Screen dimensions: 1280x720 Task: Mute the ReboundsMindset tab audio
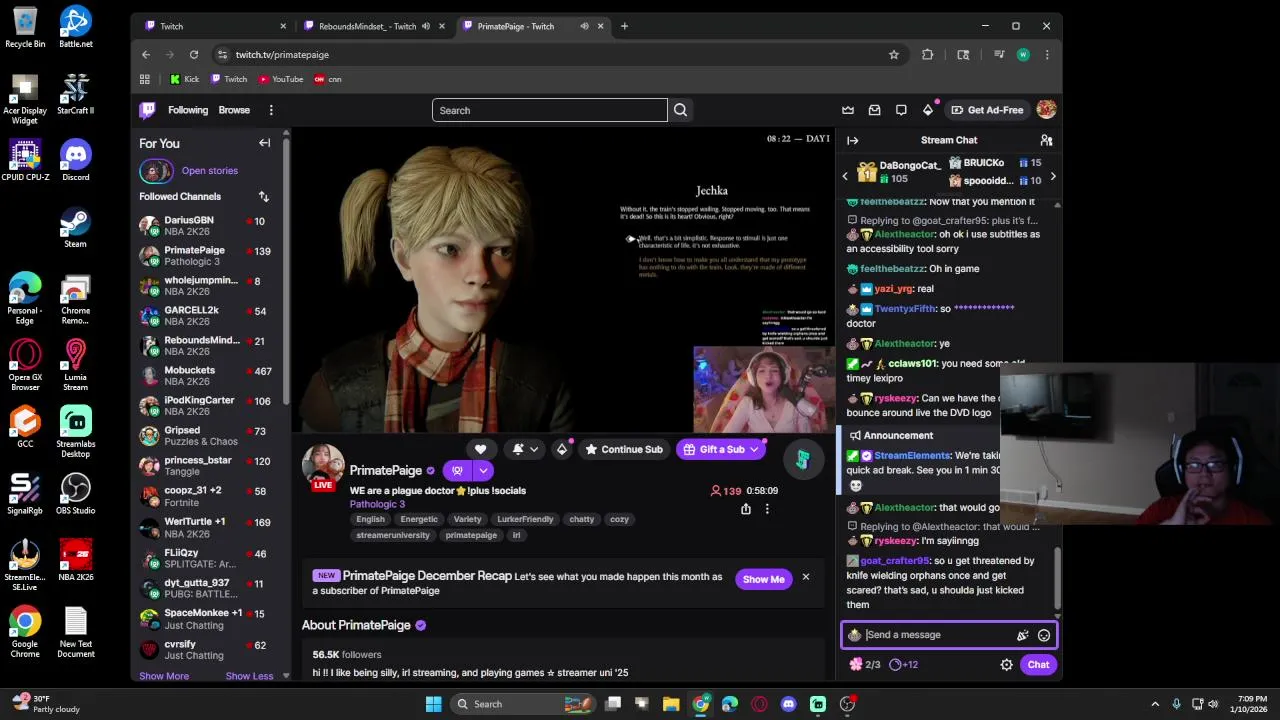pos(426,26)
